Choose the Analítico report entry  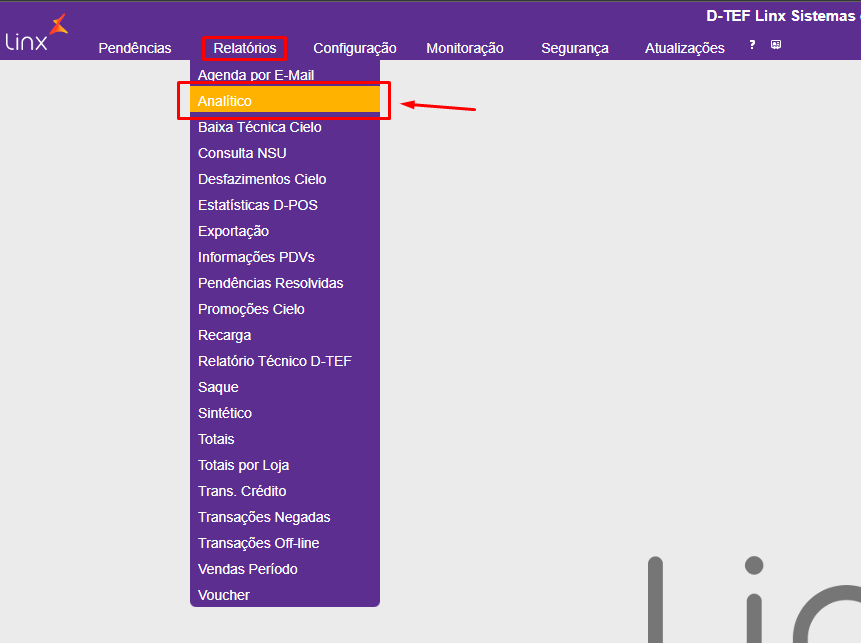pos(284,101)
